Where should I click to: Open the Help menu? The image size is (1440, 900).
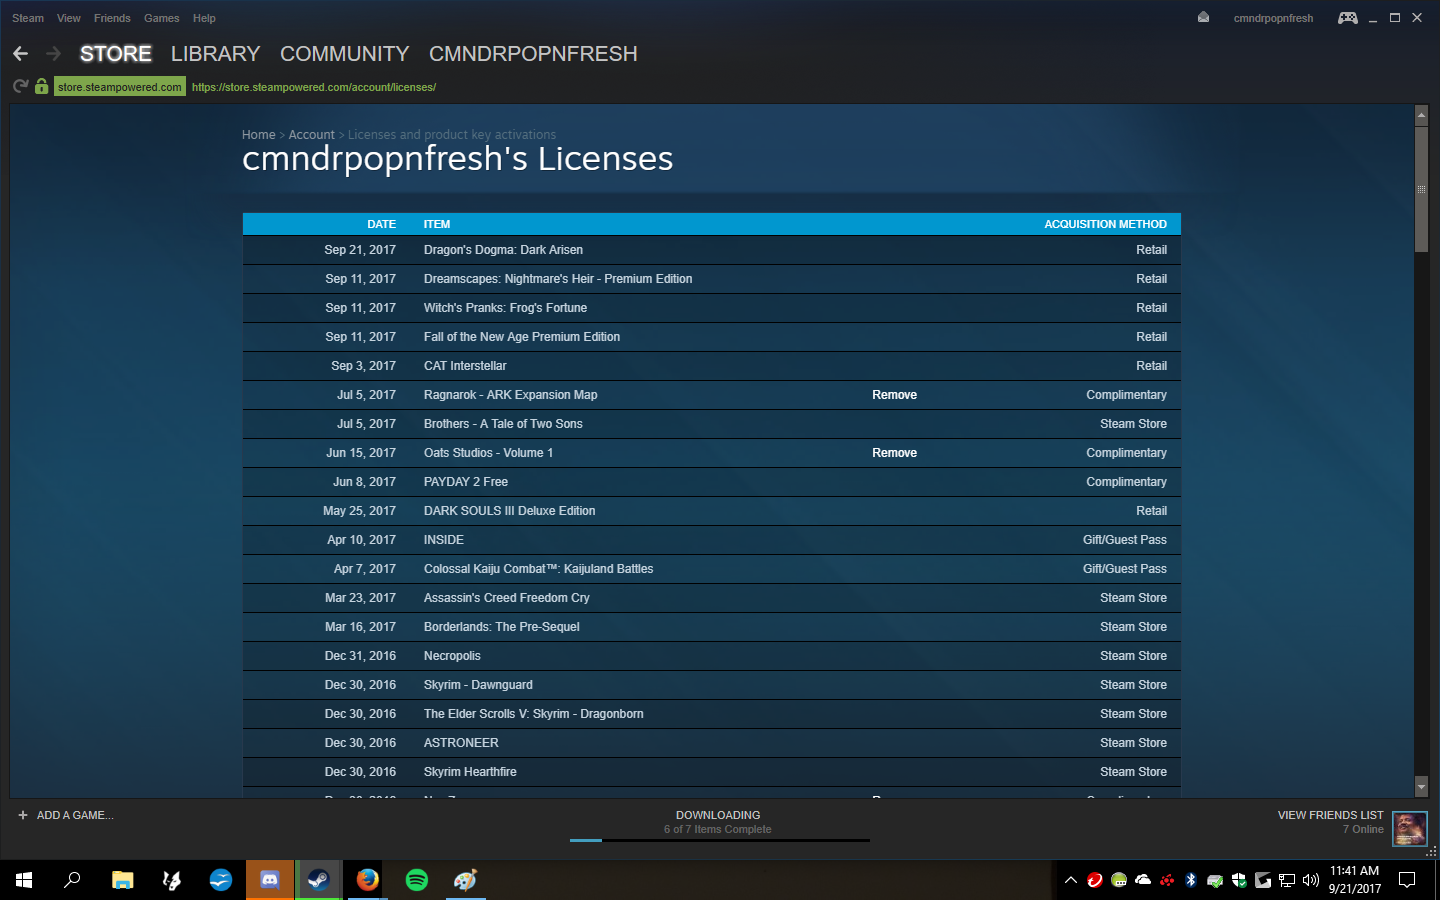pyautogui.click(x=204, y=18)
